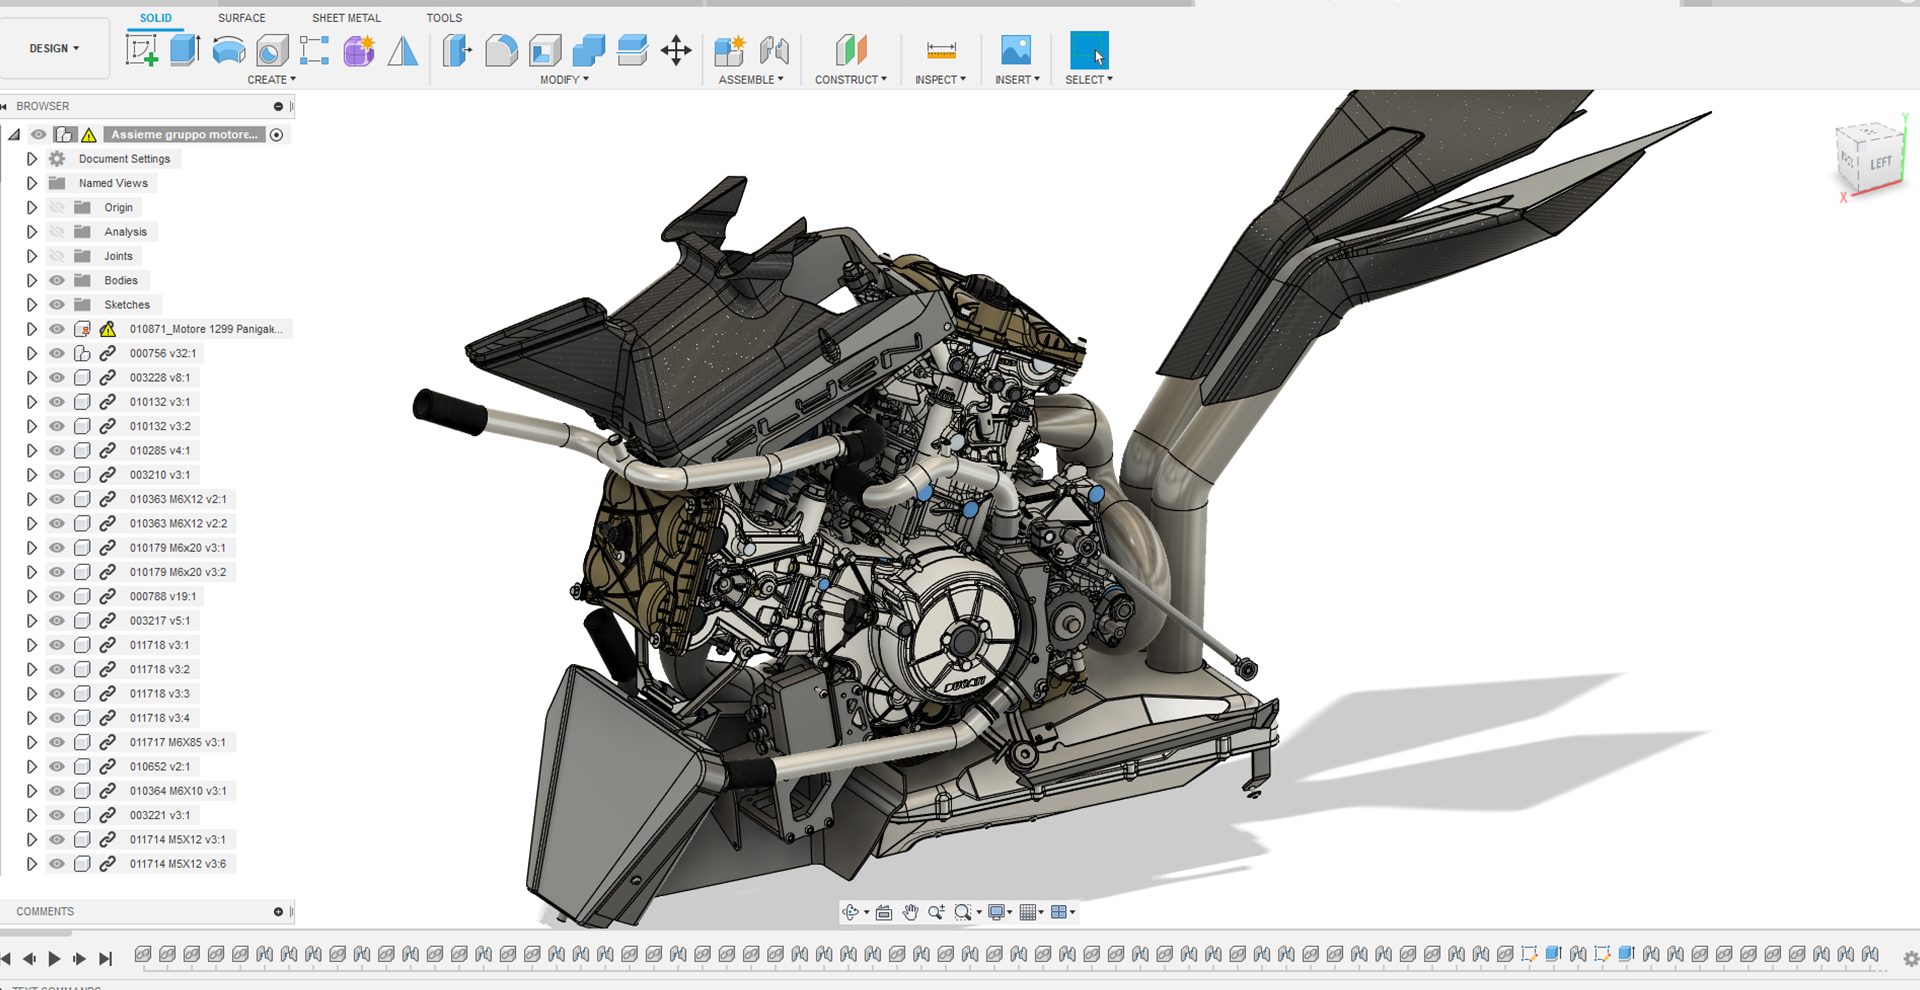
Task: Select the Pan hand tool
Action: 910,912
